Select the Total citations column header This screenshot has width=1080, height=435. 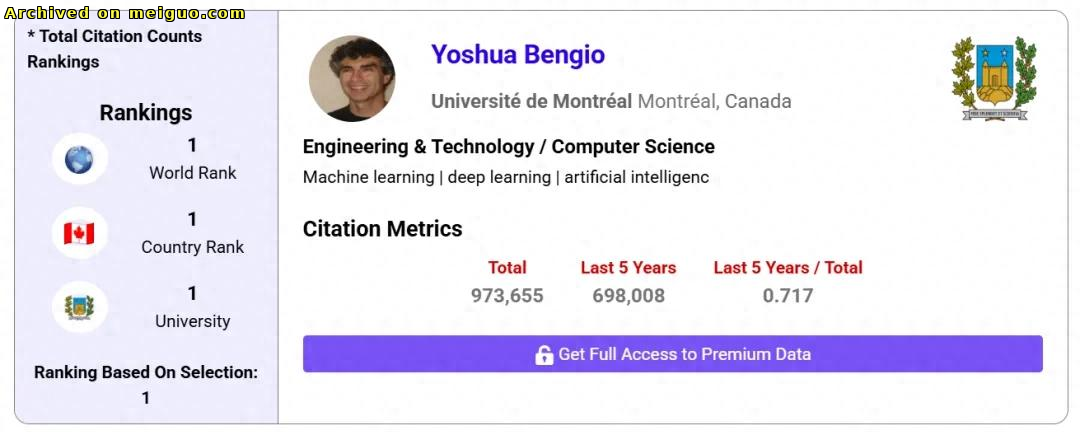pyautogui.click(x=507, y=268)
